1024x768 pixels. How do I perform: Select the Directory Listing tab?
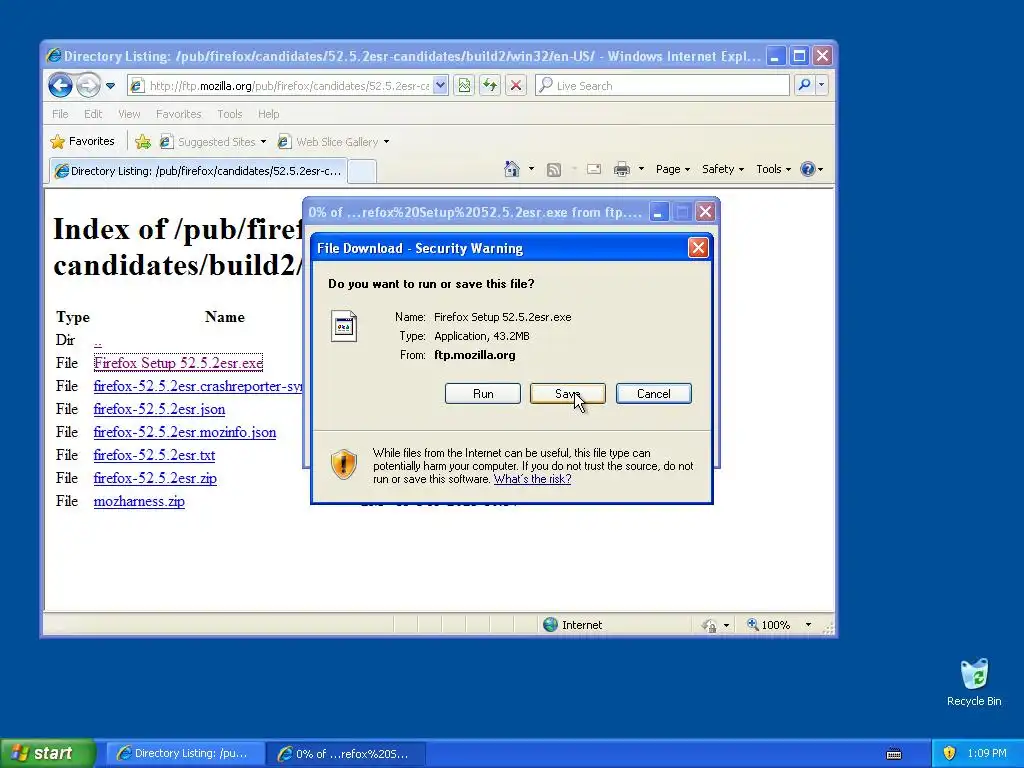[x=198, y=171]
